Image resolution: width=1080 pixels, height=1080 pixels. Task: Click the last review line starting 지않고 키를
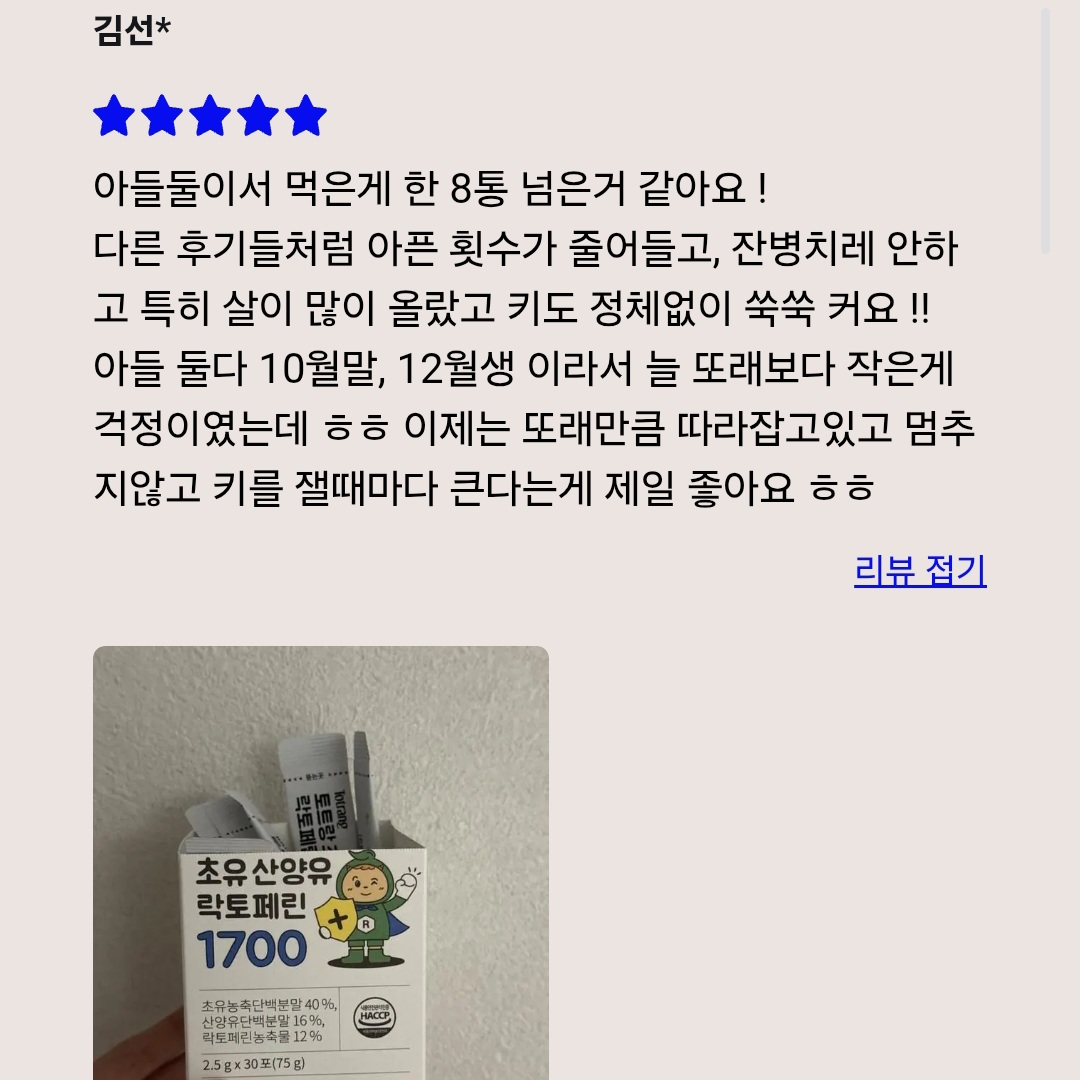[x=484, y=488]
